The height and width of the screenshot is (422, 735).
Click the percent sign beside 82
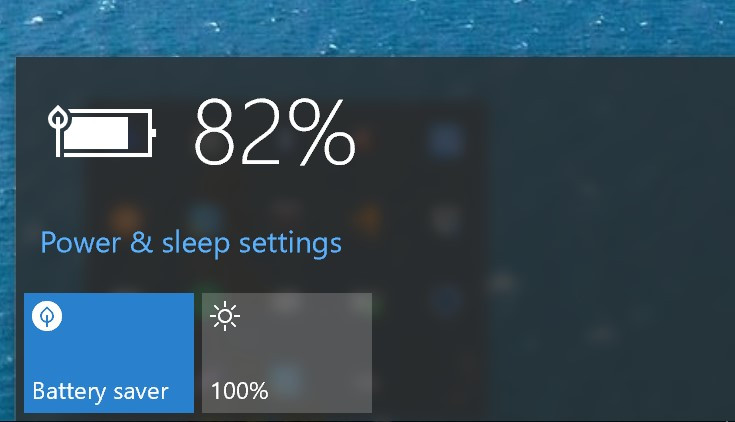[322, 133]
